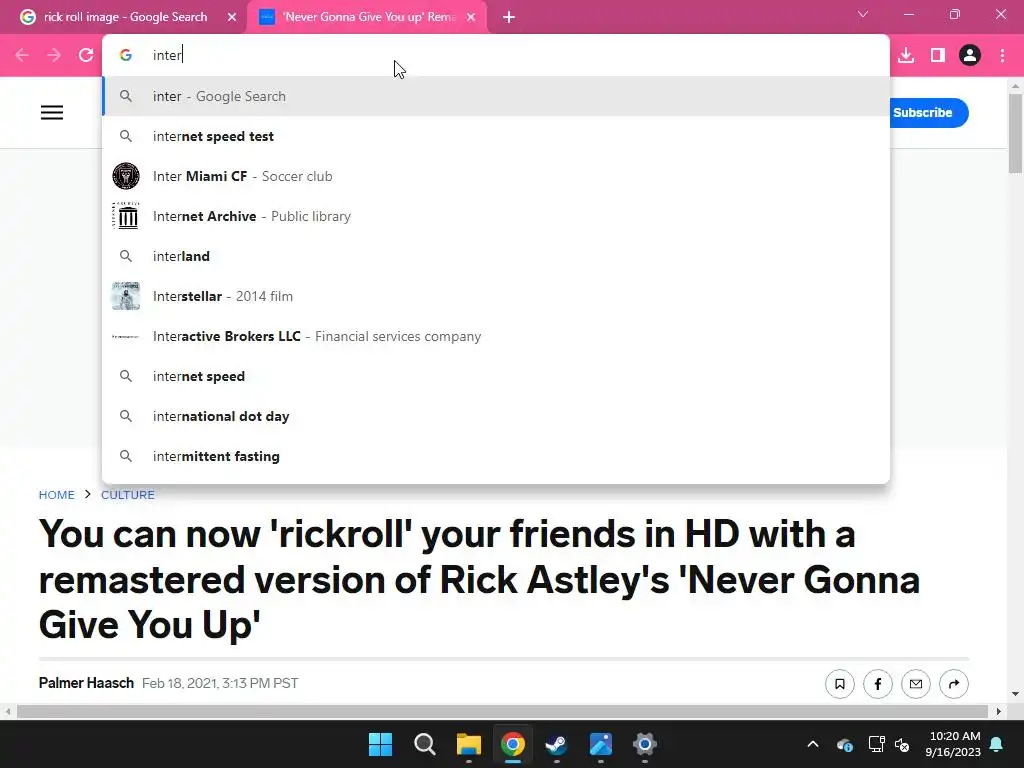Image resolution: width=1024 pixels, height=768 pixels.
Task: Reload the current page
Action: (x=86, y=56)
